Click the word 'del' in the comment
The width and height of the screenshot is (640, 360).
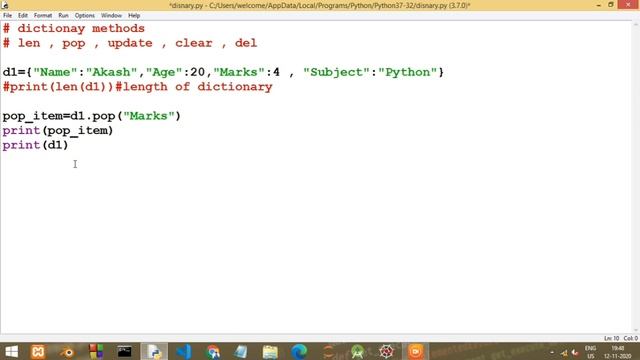pos(246,43)
